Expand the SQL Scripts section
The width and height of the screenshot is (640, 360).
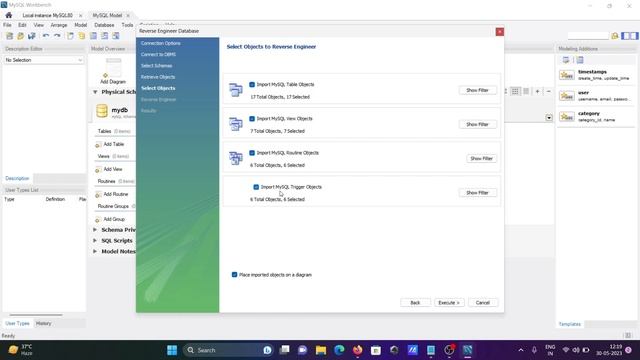tap(95, 241)
